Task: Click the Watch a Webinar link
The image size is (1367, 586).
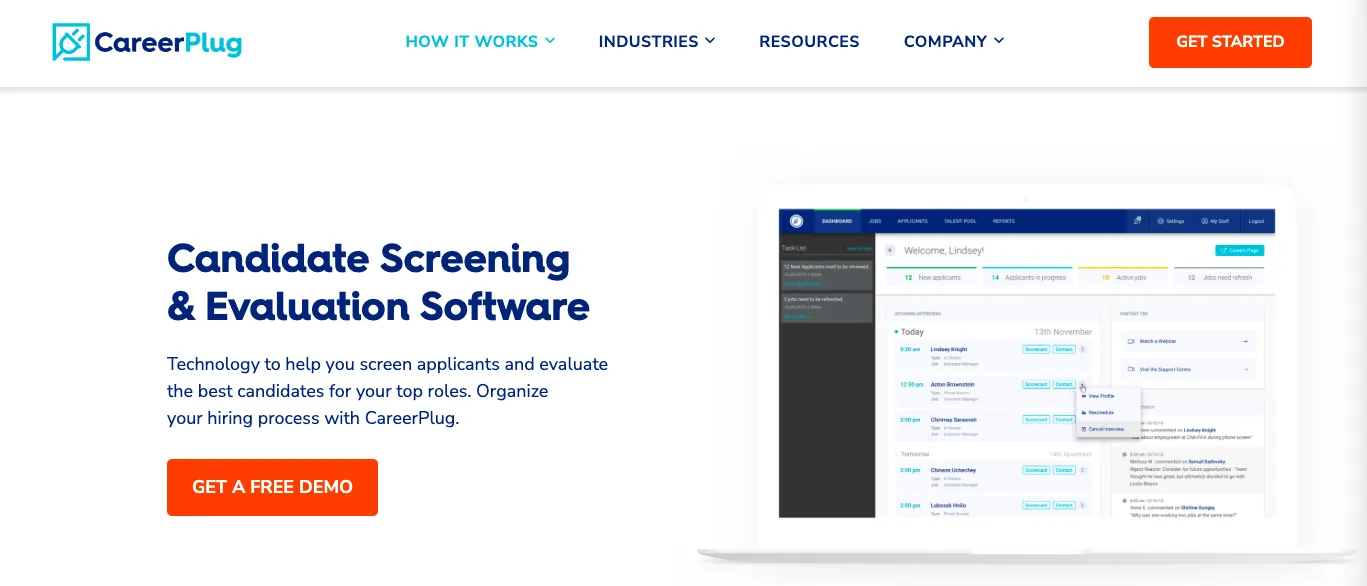Action: [x=1187, y=341]
